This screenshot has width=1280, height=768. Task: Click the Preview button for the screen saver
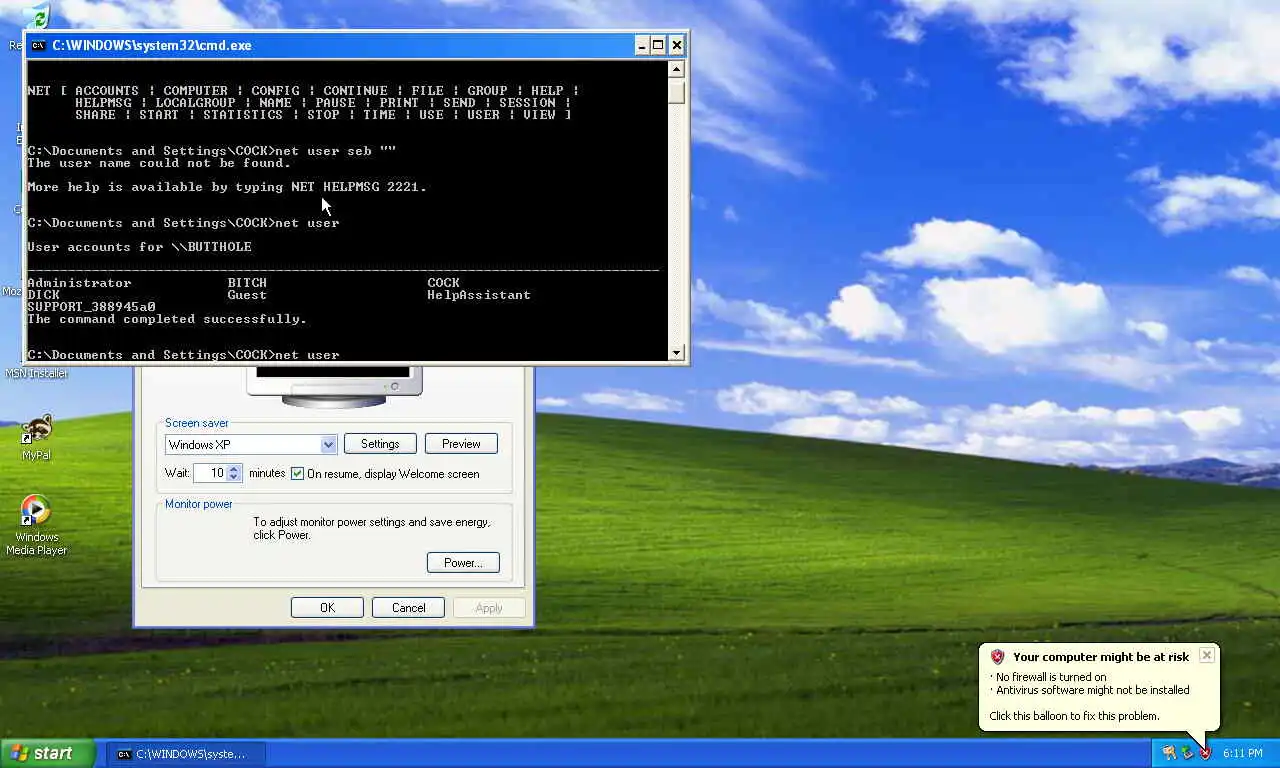tap(461, 444)
